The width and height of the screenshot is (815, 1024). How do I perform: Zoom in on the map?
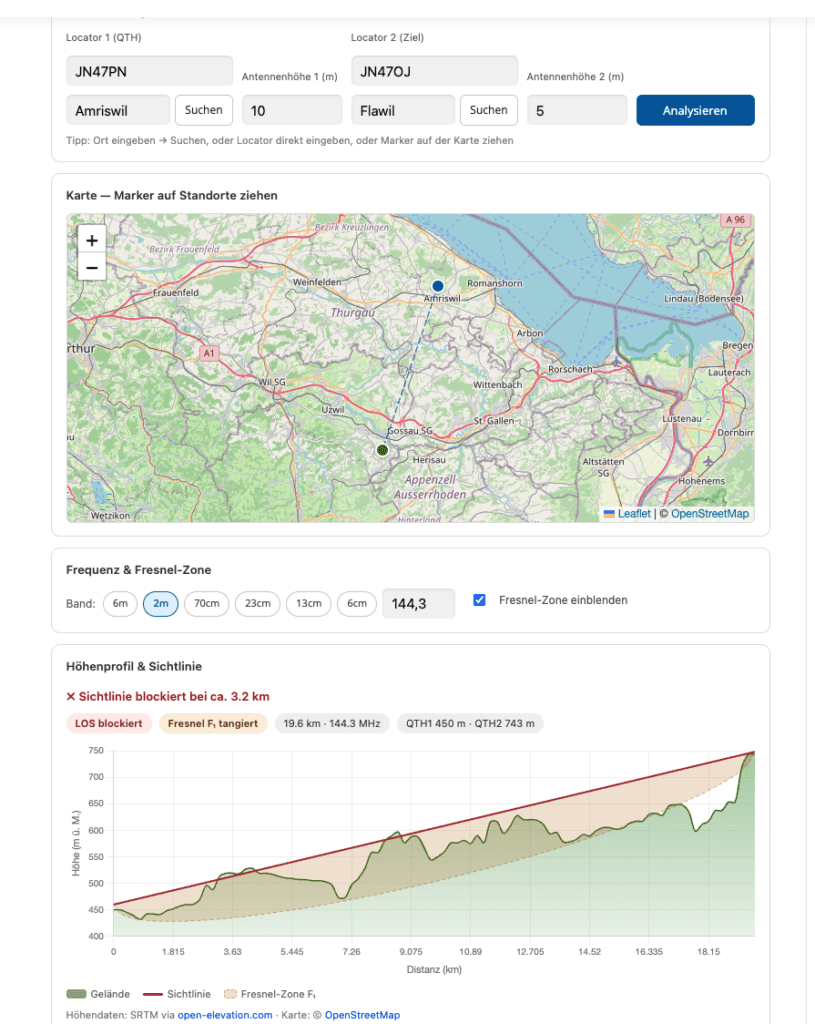(92, 240)
